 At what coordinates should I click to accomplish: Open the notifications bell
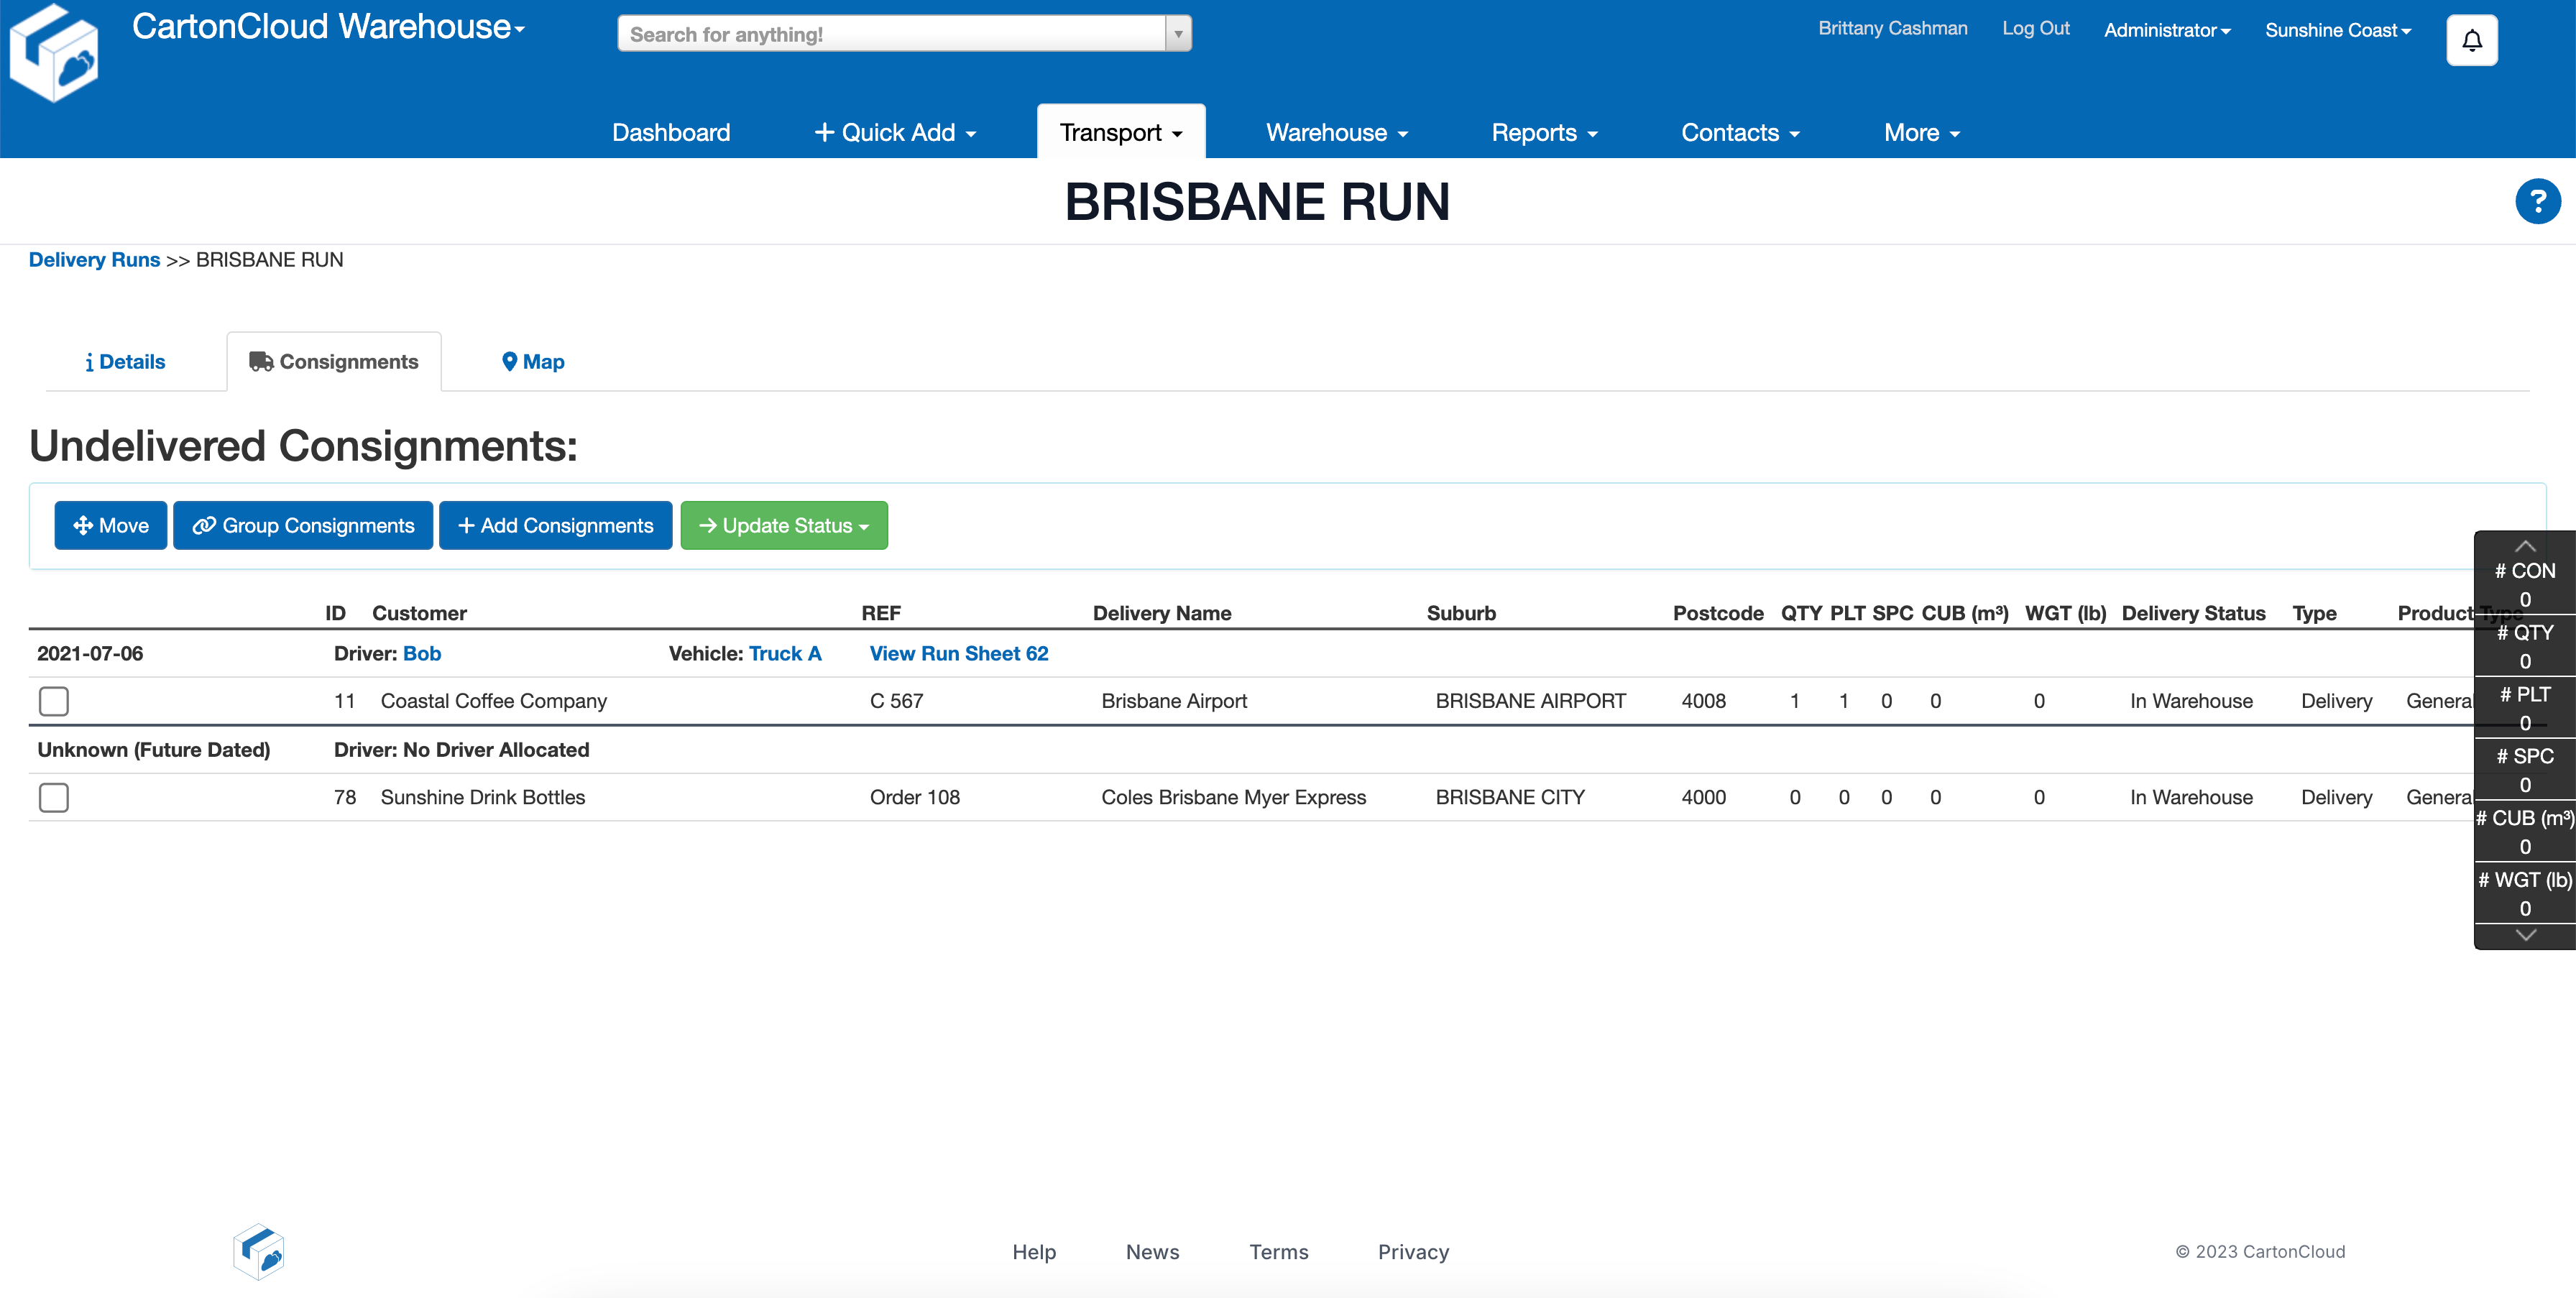point(2471,41)
